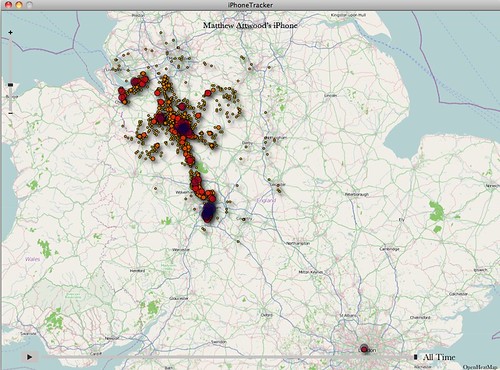Click the 'Chelmsford' city label
The image size is (500, 370).
[x=420, y=318]
